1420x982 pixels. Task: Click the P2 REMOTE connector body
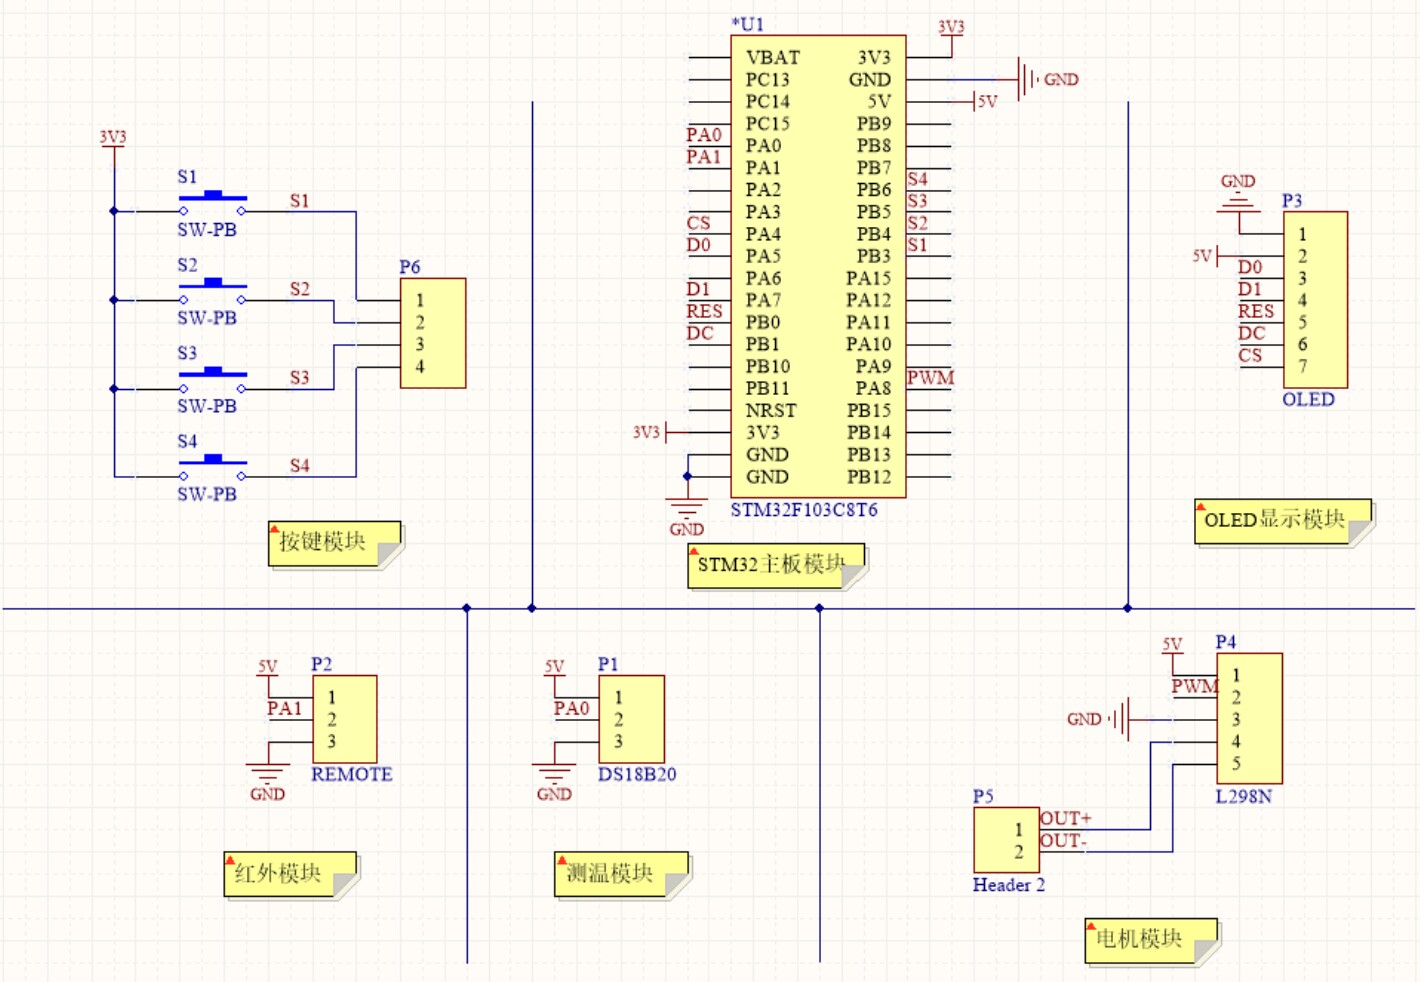coord(345,719)
